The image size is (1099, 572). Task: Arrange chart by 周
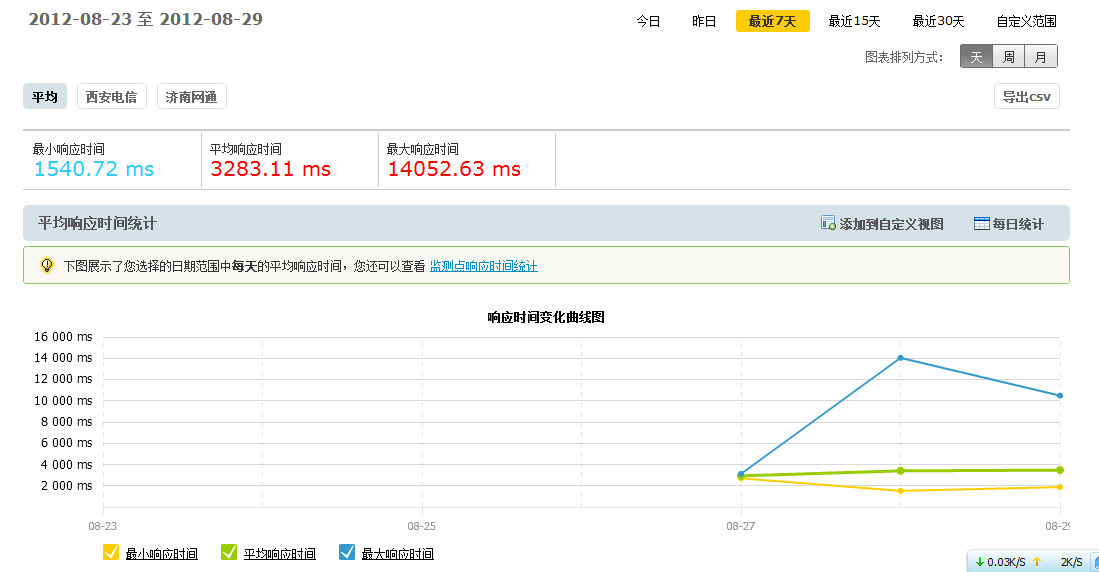coord(1009,57)
